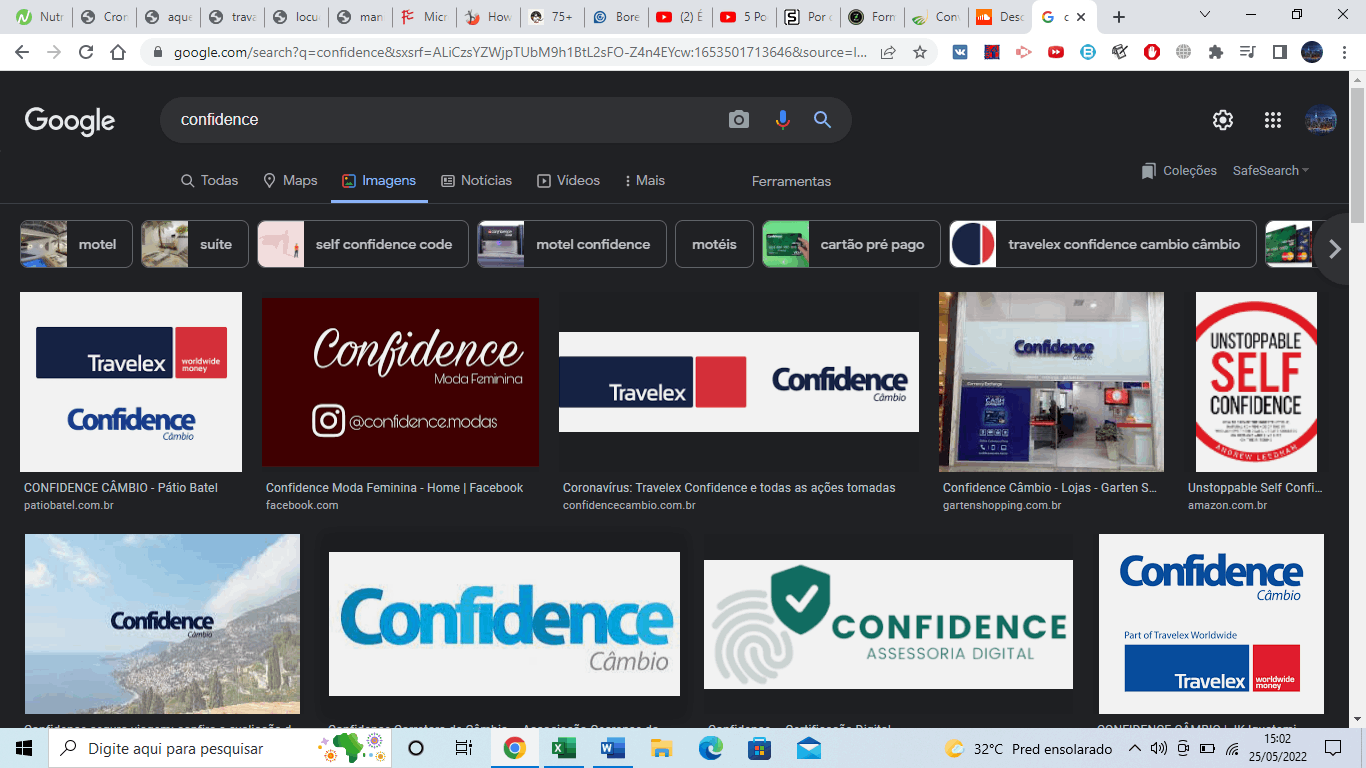Switch to the Todas results tab
Screen dimensions: 1366x768
[x=209, y=181]
